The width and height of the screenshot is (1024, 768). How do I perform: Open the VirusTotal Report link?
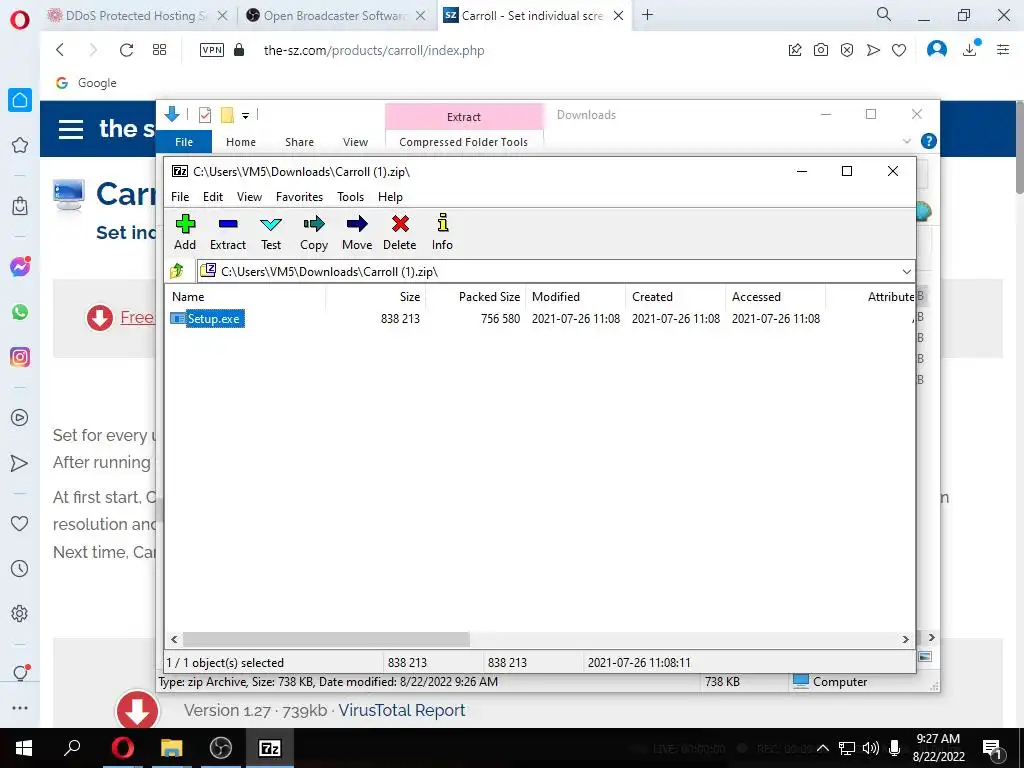click(x=402, y=711)
